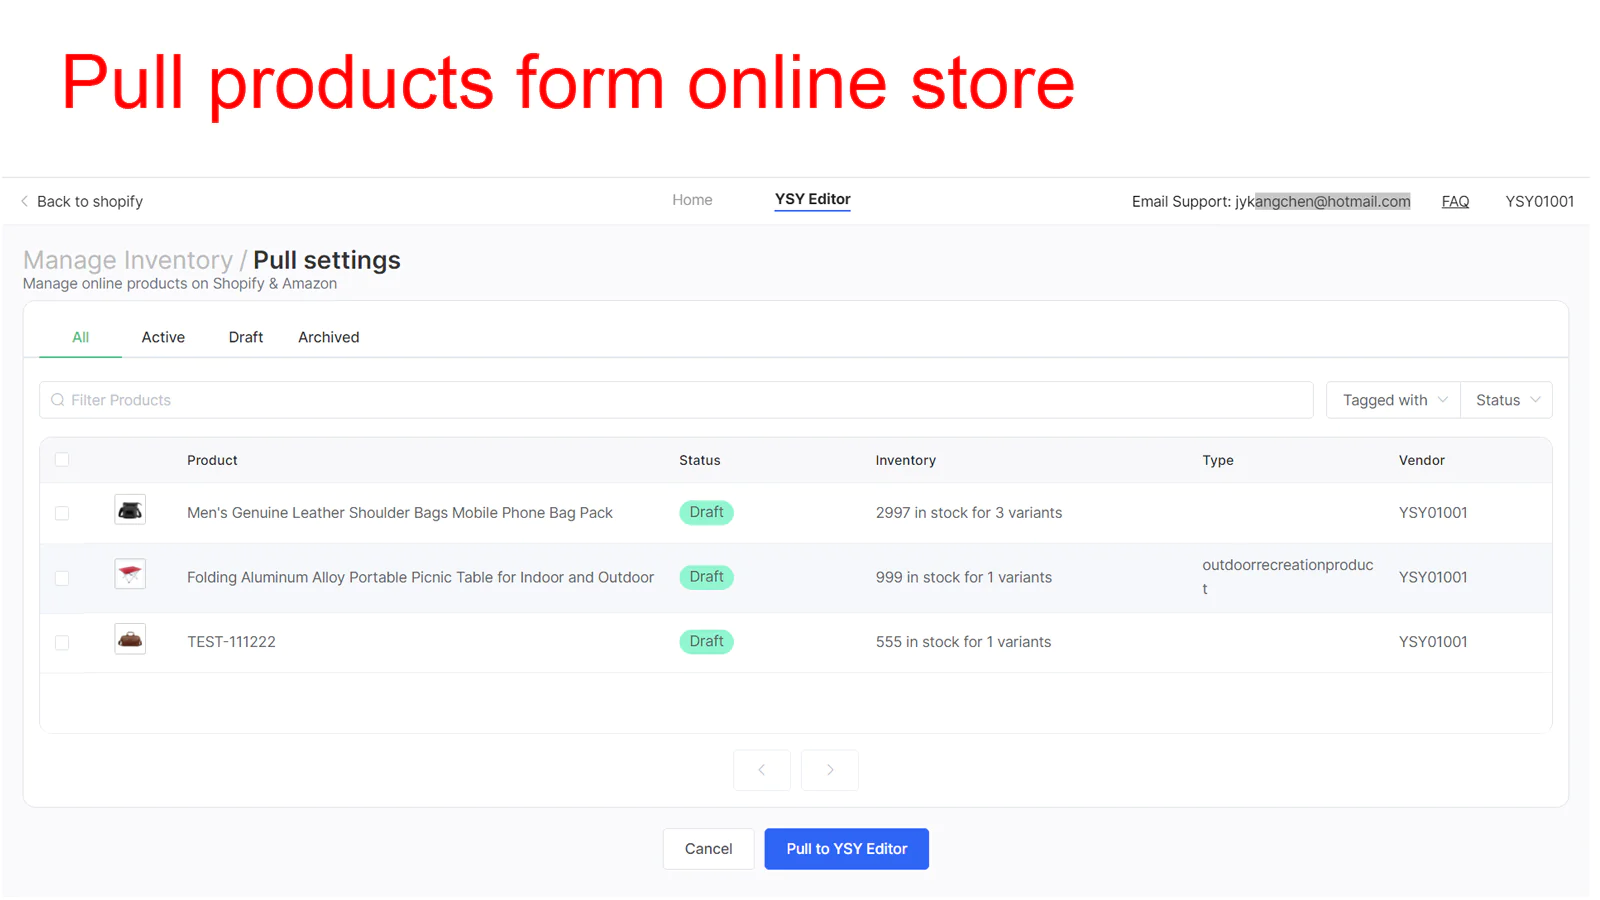The width and height of the screenshot is (1600, 900).
Task: Open the Status filter dropdown
Action: 1506,400
